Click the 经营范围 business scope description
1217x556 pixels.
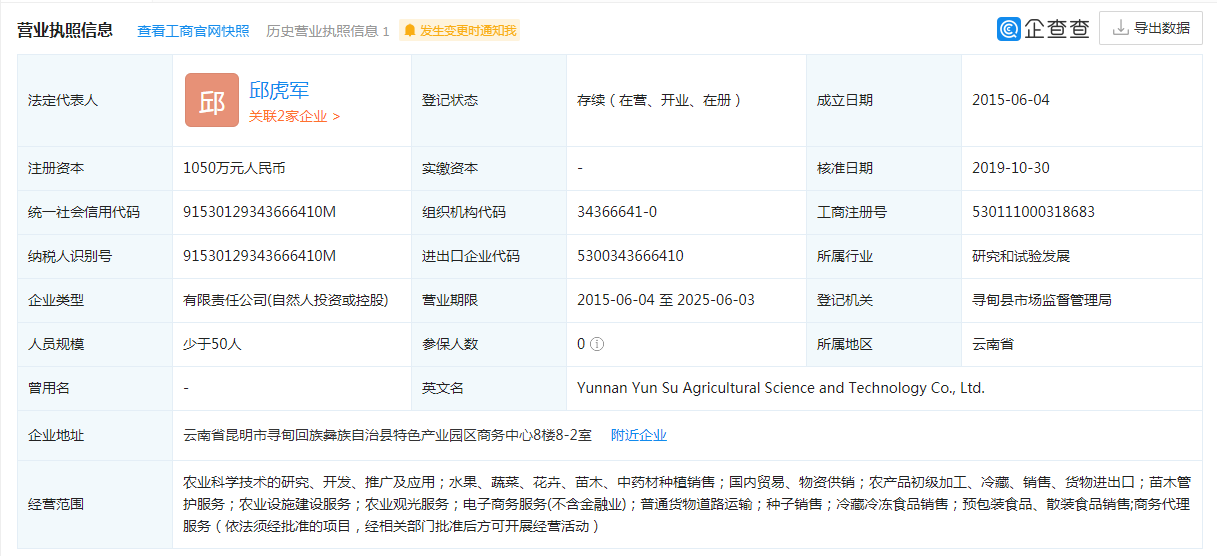point(686,503)
